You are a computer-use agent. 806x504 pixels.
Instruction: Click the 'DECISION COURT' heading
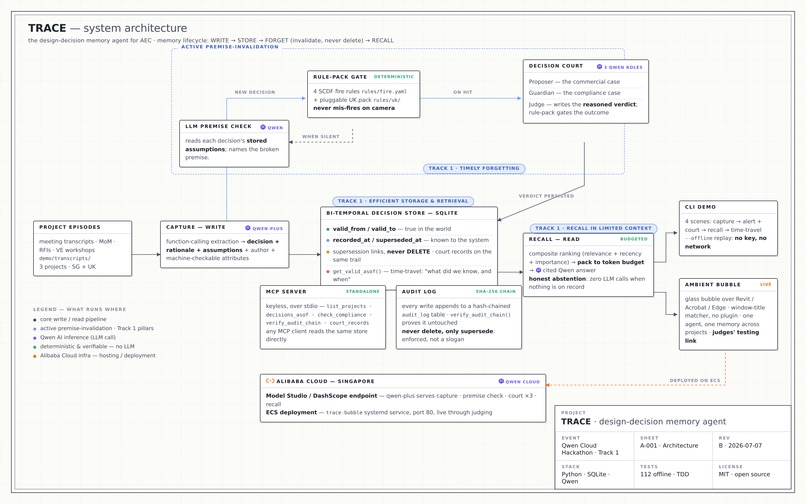[556, 66]
